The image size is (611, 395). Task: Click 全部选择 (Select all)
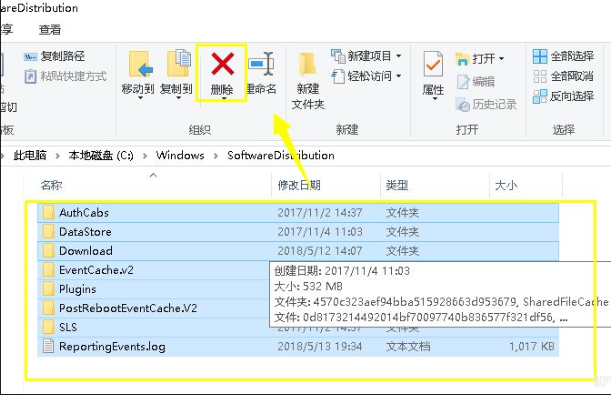click(563, 56)
